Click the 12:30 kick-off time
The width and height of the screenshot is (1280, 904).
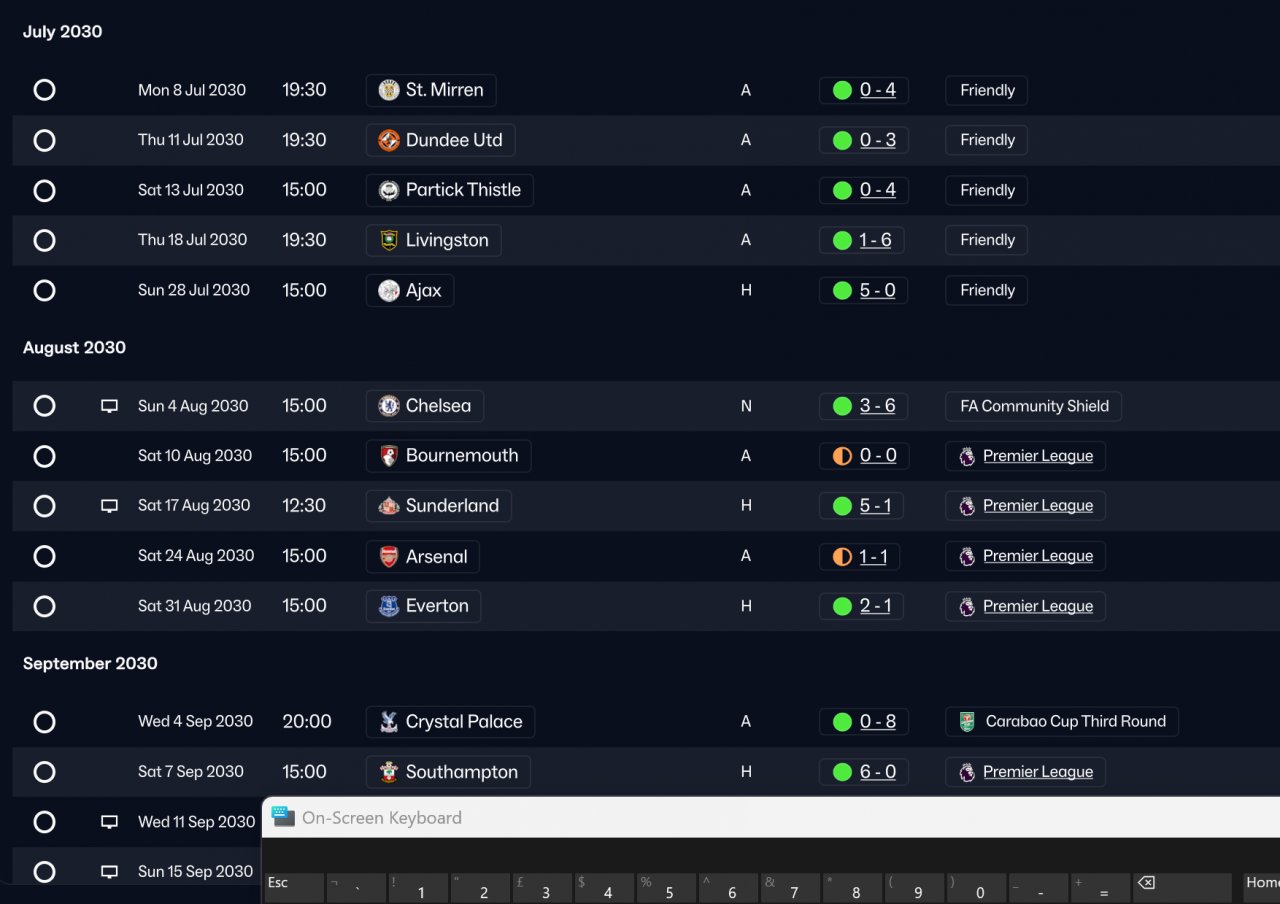pyautogui.click(x=304, y=506)
